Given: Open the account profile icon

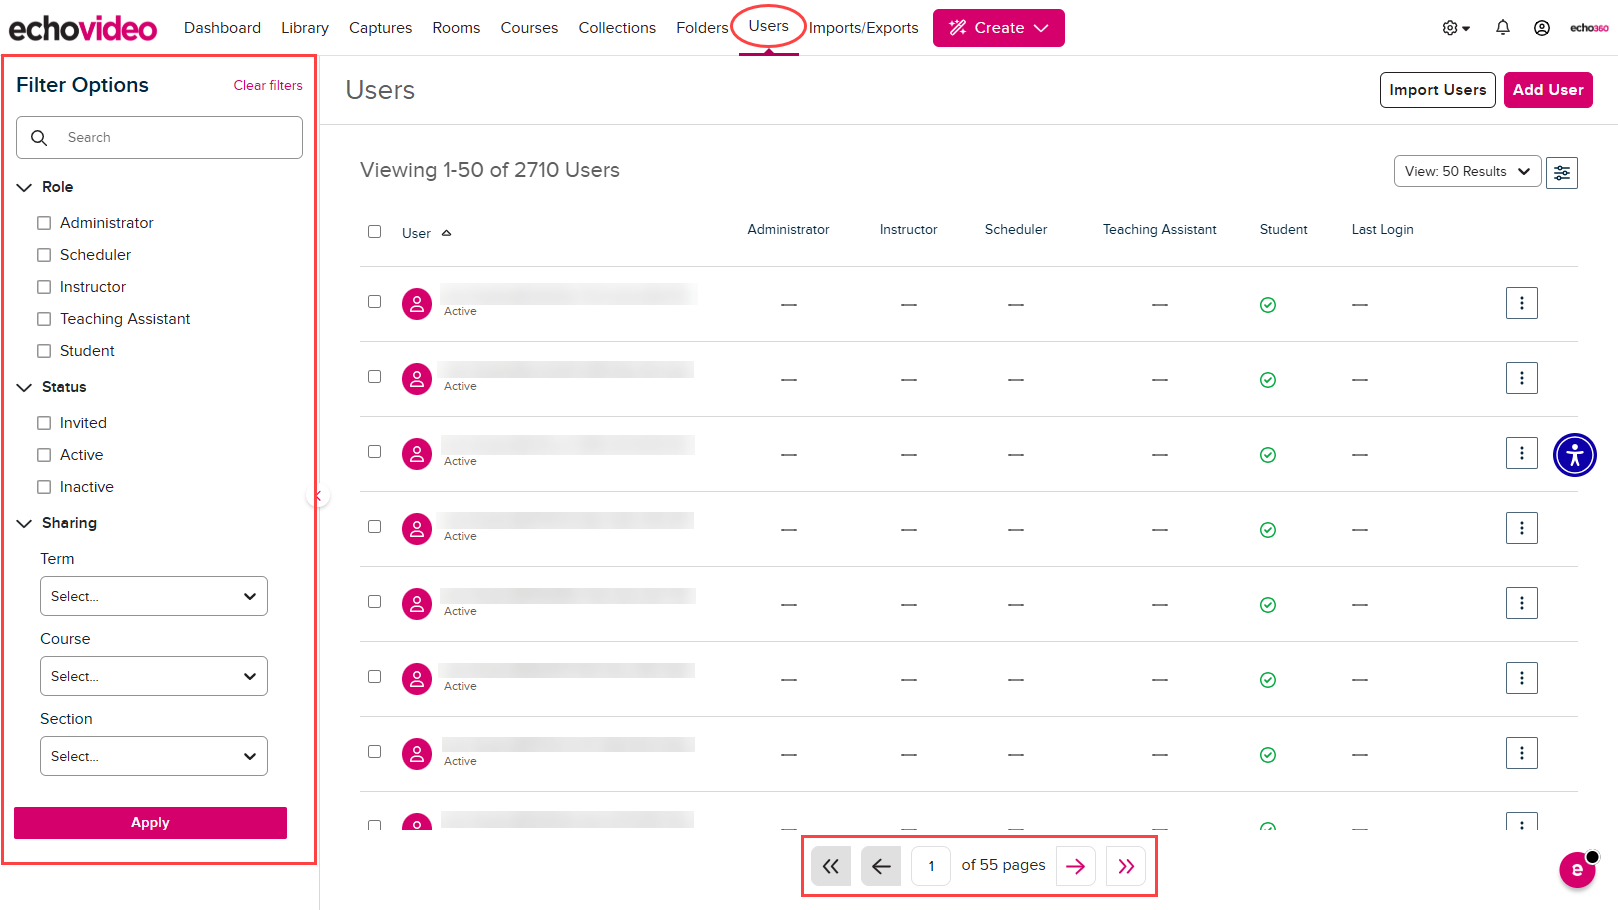Looking at the screenshot, I should coord(1542,27).
